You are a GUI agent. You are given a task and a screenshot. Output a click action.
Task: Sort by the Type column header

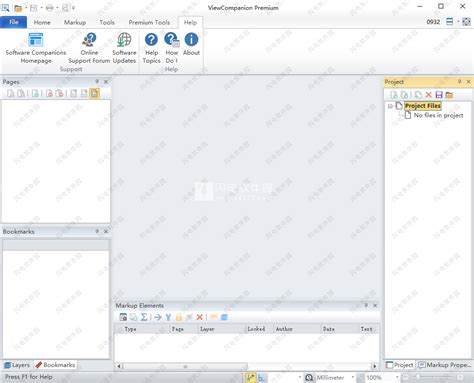coord(142,329)
